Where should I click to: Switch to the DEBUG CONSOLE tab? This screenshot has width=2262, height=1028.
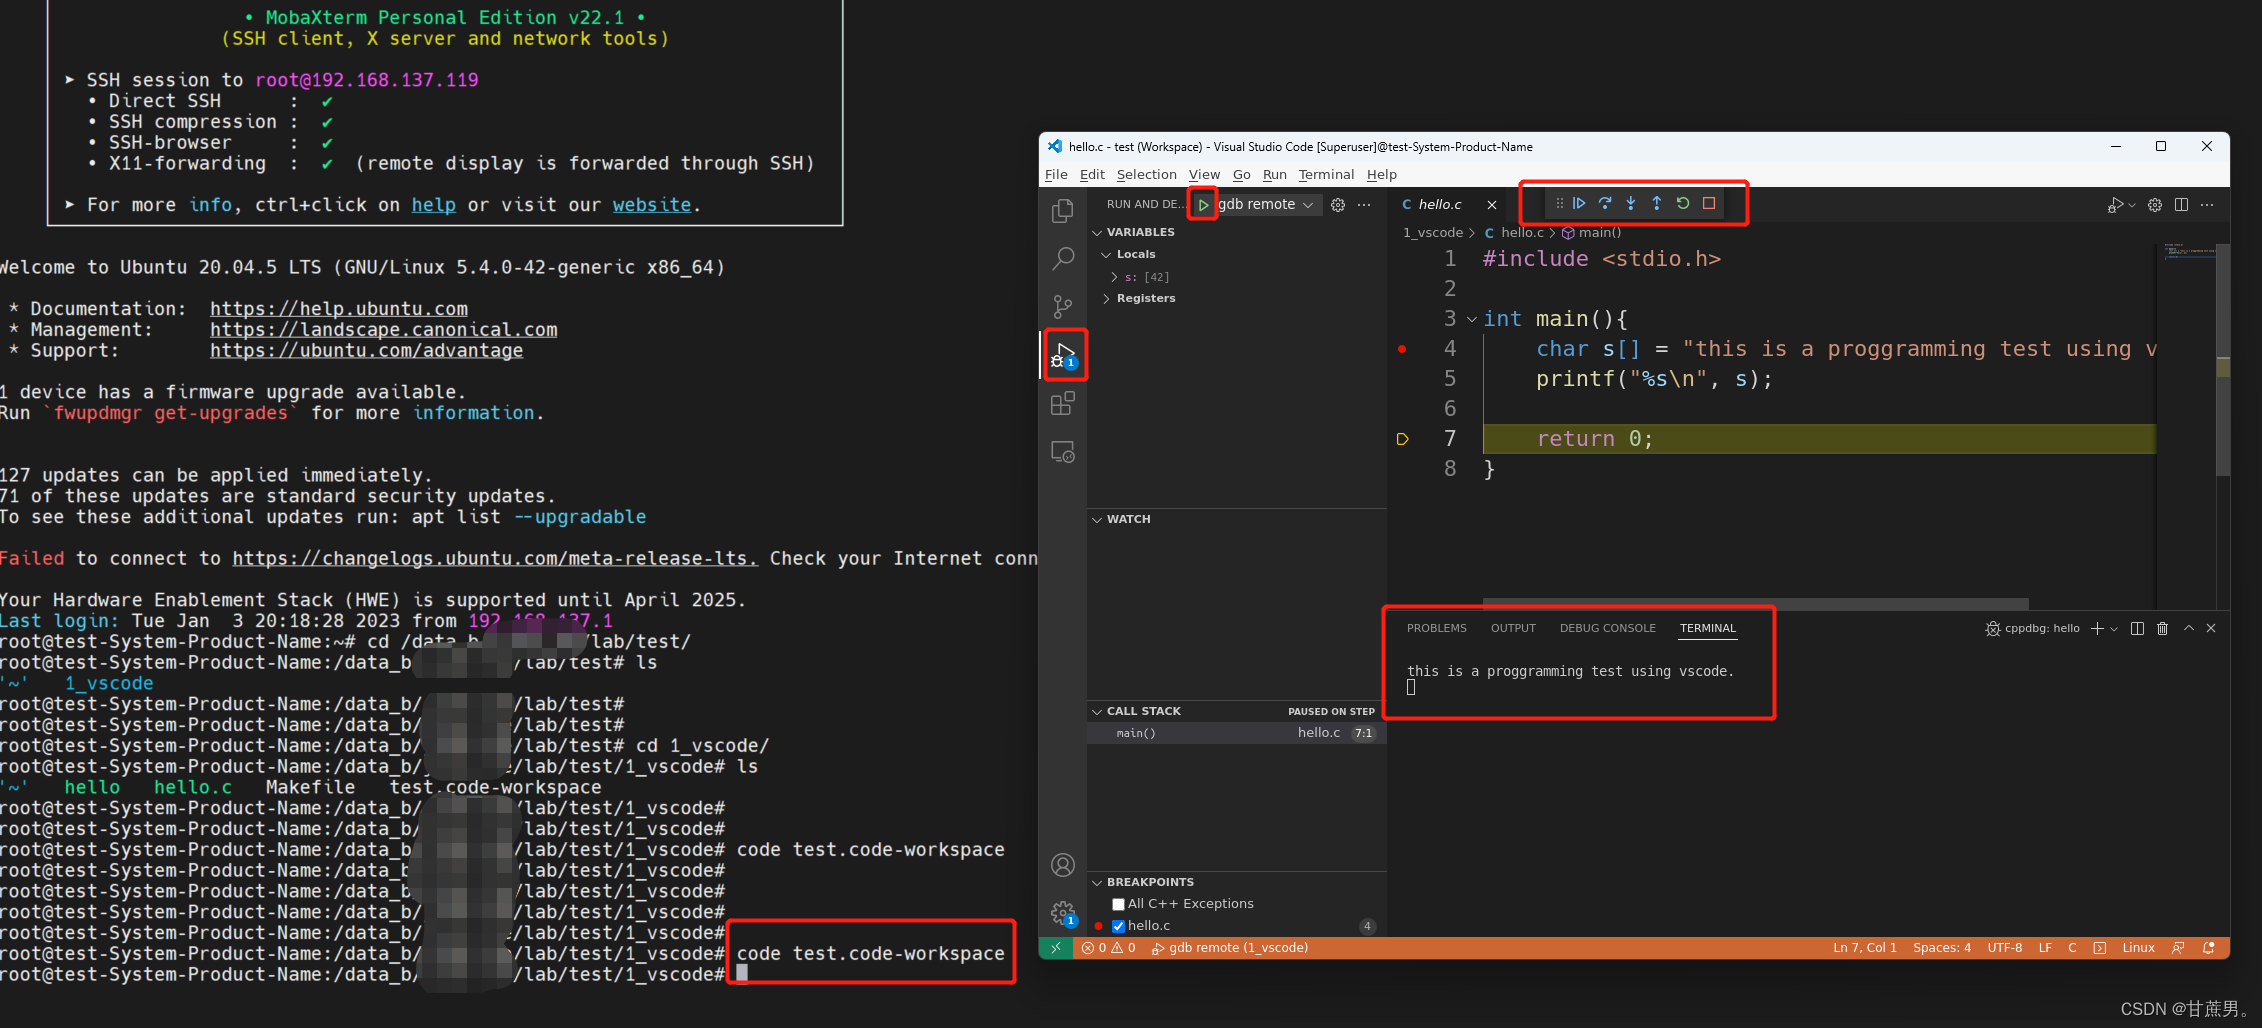tap(1607, 628)
